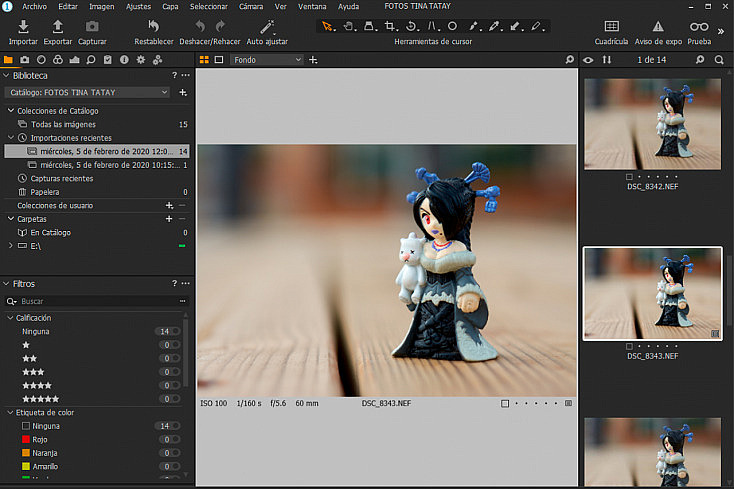Click the viewer magnifier search icon

tap(569, 59)
